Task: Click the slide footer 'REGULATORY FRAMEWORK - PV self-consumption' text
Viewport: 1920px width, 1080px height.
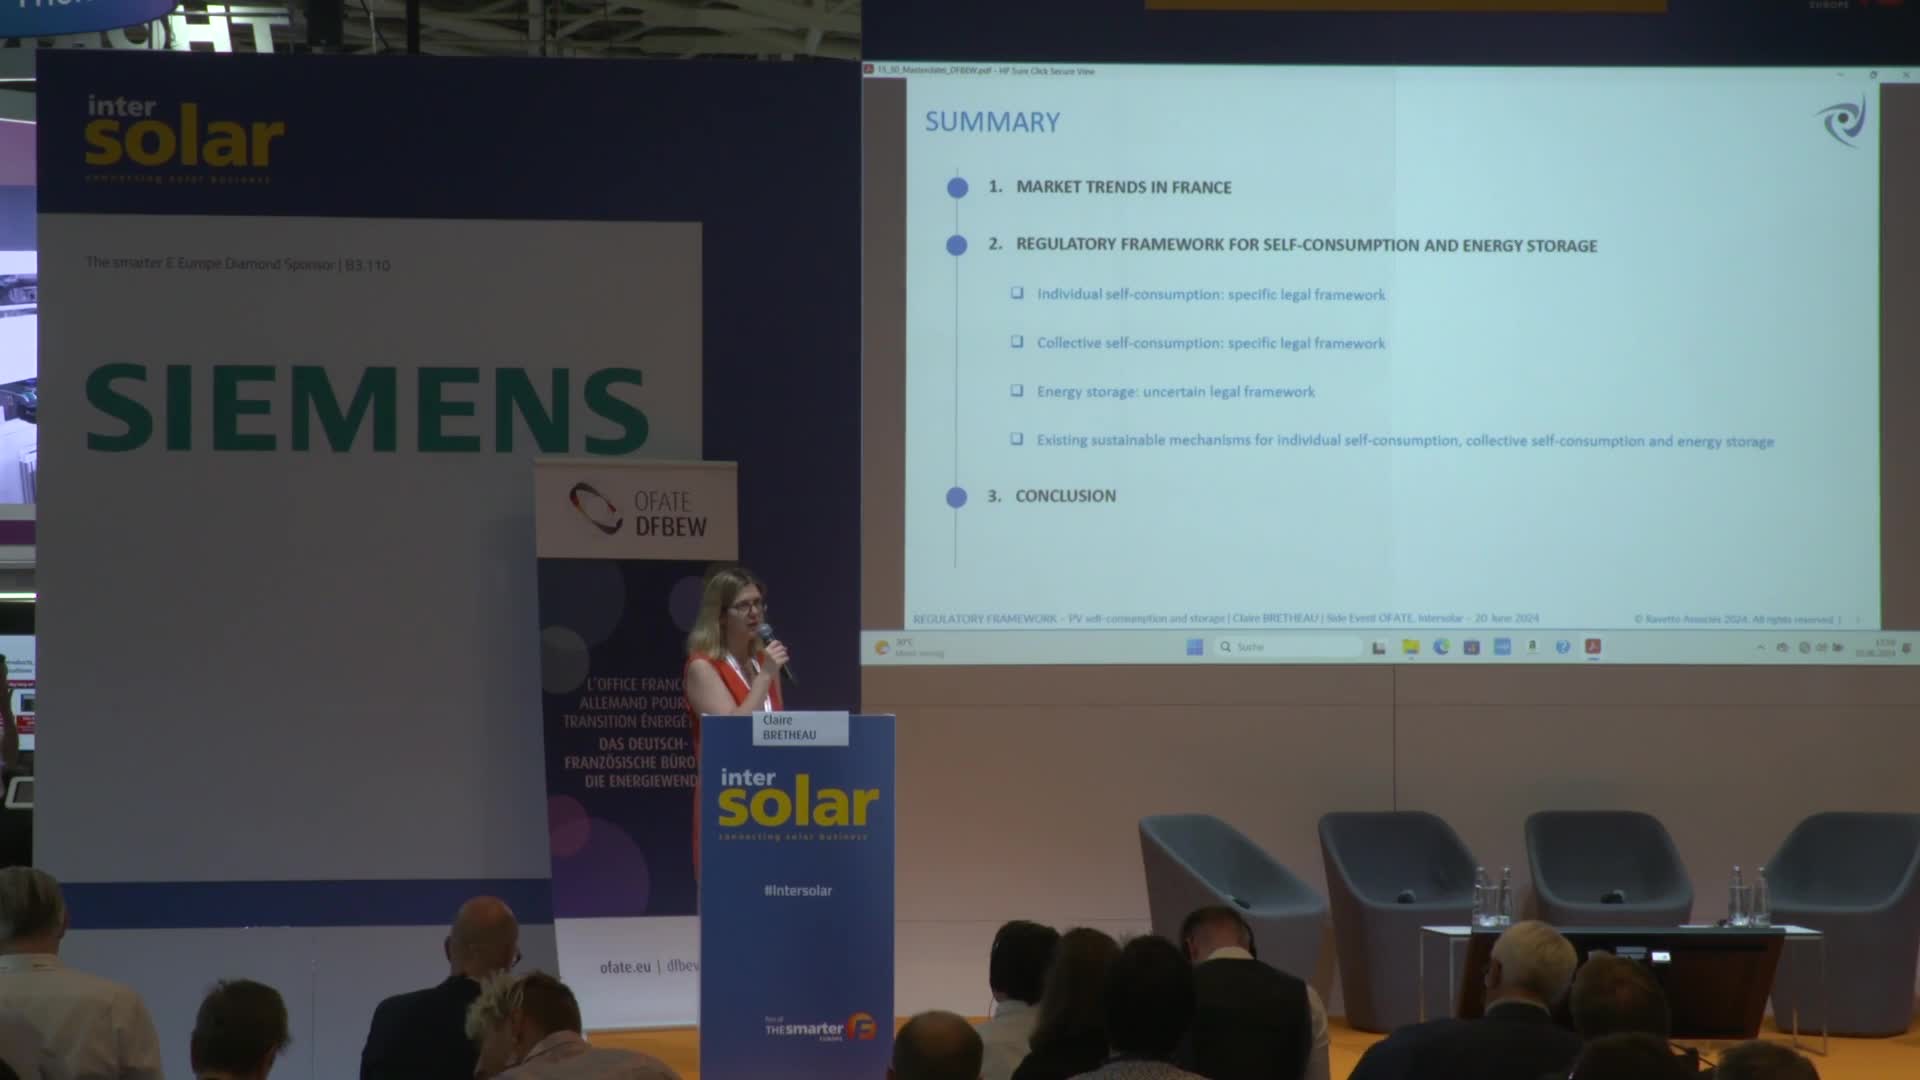Action: click(x=1226, y=619)
